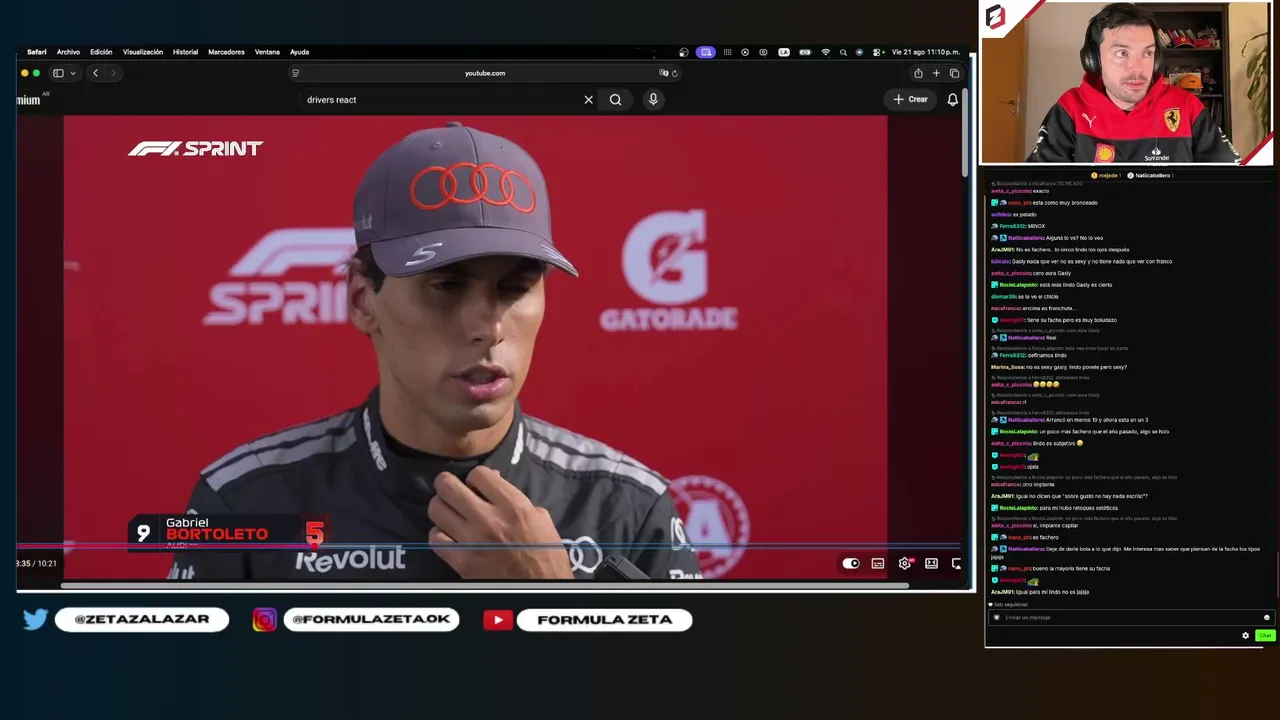Image resolution: width=1280 pixels, height=720 pixels.
Task: Click the @ZETAZALAZAR handle label
Action: [x=142, y=620]
